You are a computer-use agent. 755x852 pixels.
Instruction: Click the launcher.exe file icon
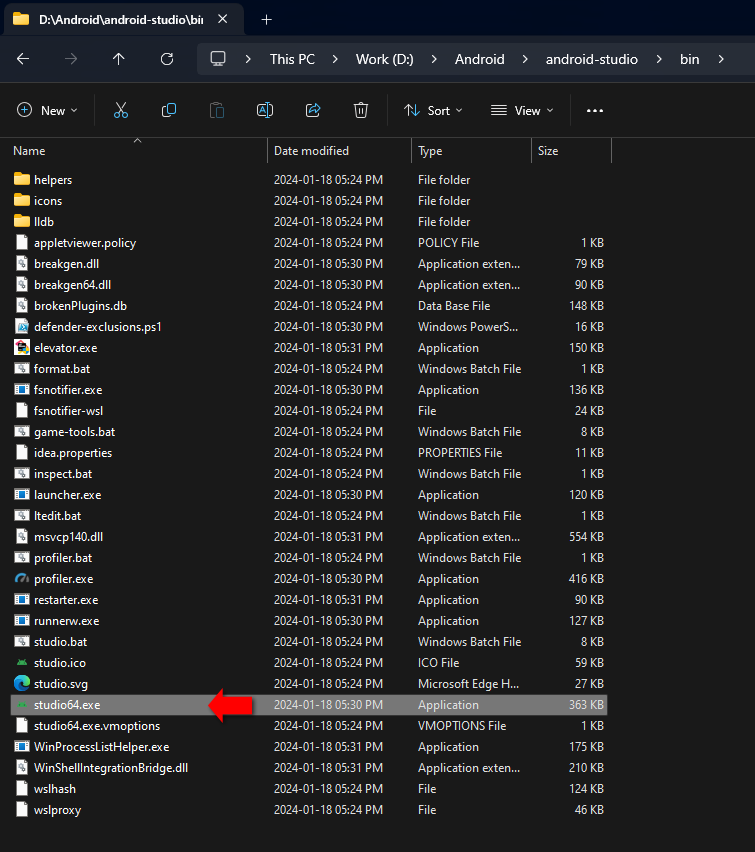tap(22, 494)
